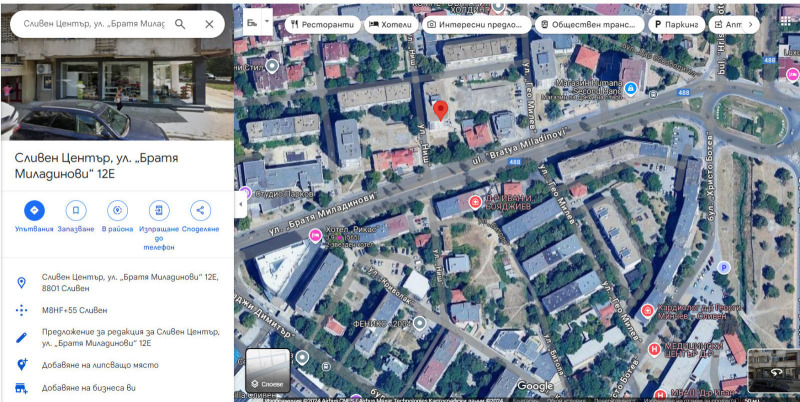Send to phone with the Изпращане до телефон icon

(159, 210)
